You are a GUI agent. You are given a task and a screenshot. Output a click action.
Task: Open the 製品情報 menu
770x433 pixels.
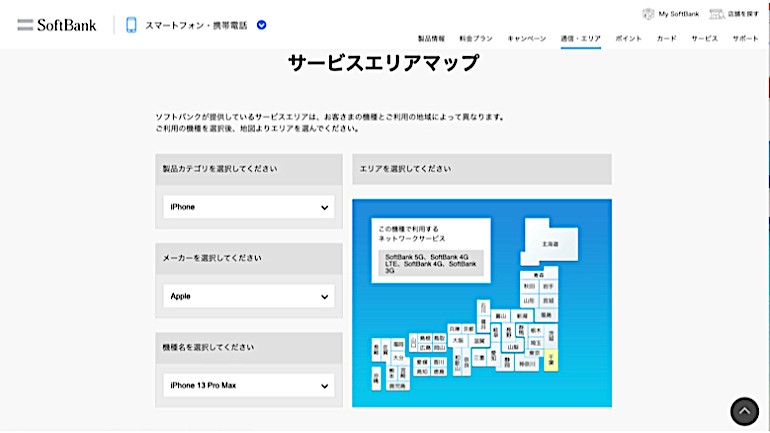[431, 38]
